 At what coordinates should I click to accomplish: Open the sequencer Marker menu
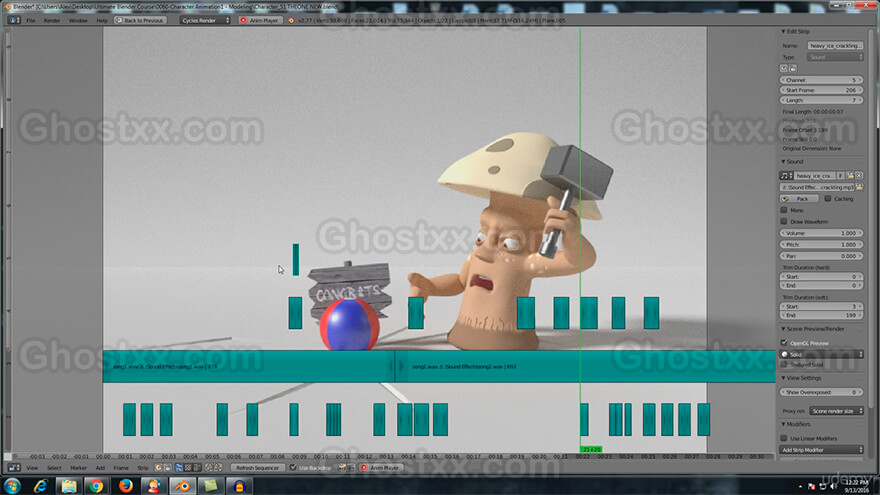[x=78, y=468]
